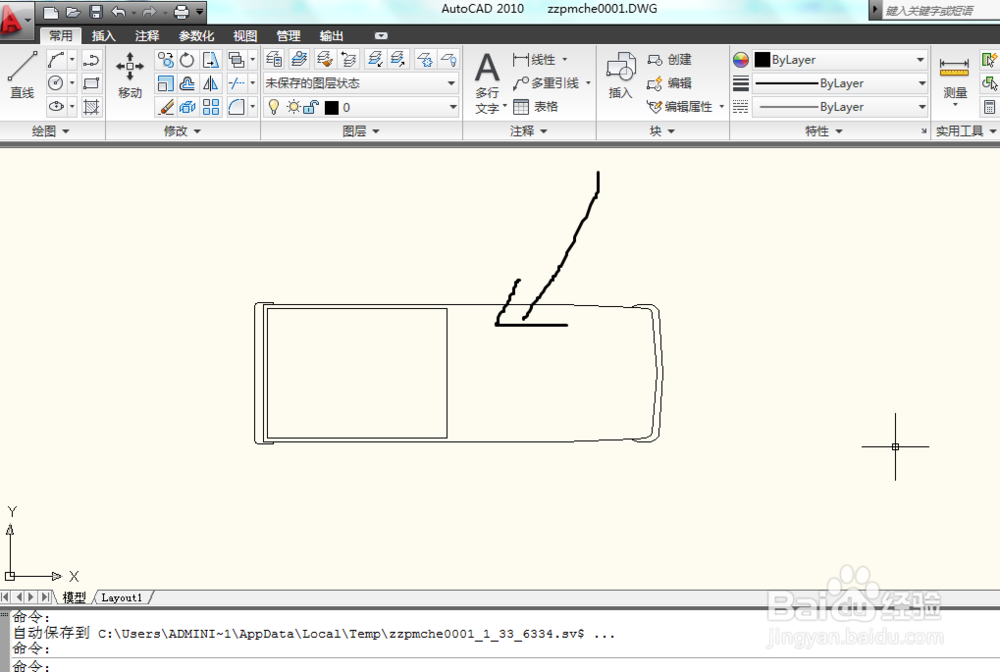Toggle layer 0 freeze sun icon
Image resolution: width=1000 pixels, height=672 pixels.
pyautogui.click(x=293, y=107)
